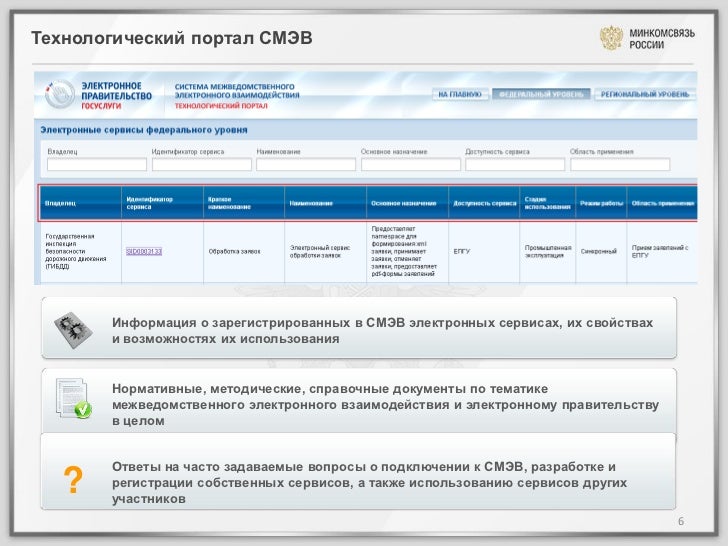Screen dimensions: 728x546
Task: Click the Технологический портал СМЭВ slide title
Action: click(171, 38)
